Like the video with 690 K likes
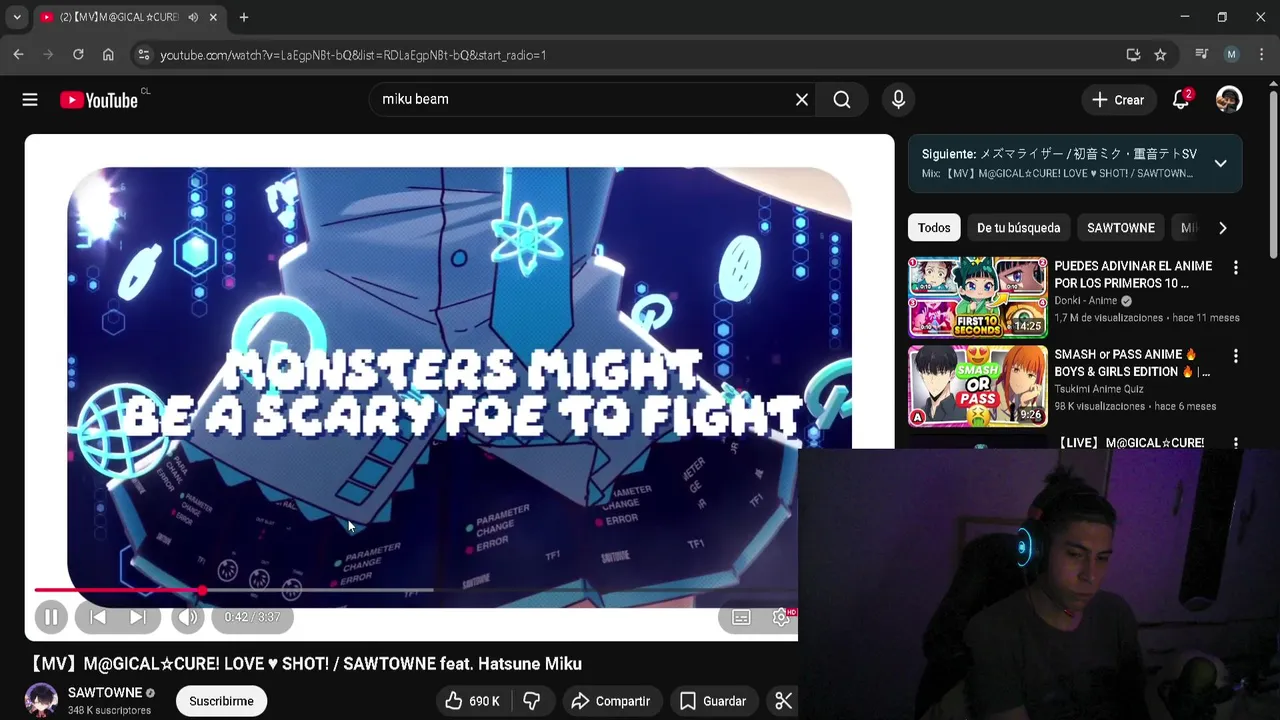This screenshot has height=720, width=1280. [473, 701]
